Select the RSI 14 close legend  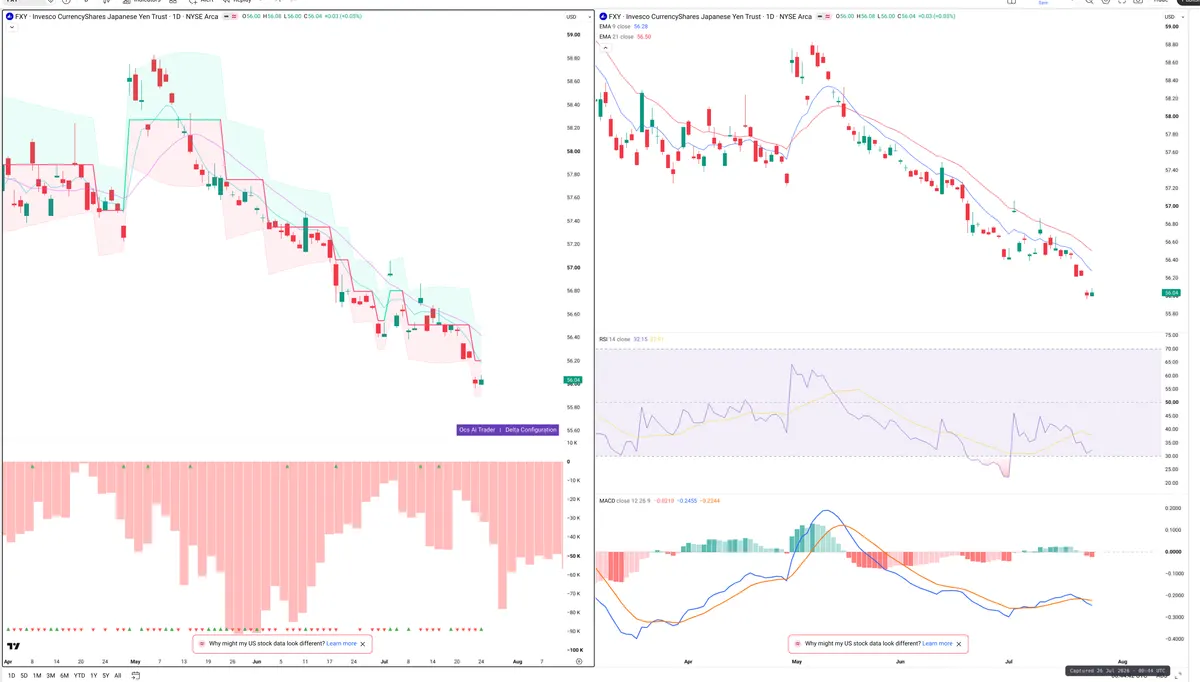[x=614, y=339]
